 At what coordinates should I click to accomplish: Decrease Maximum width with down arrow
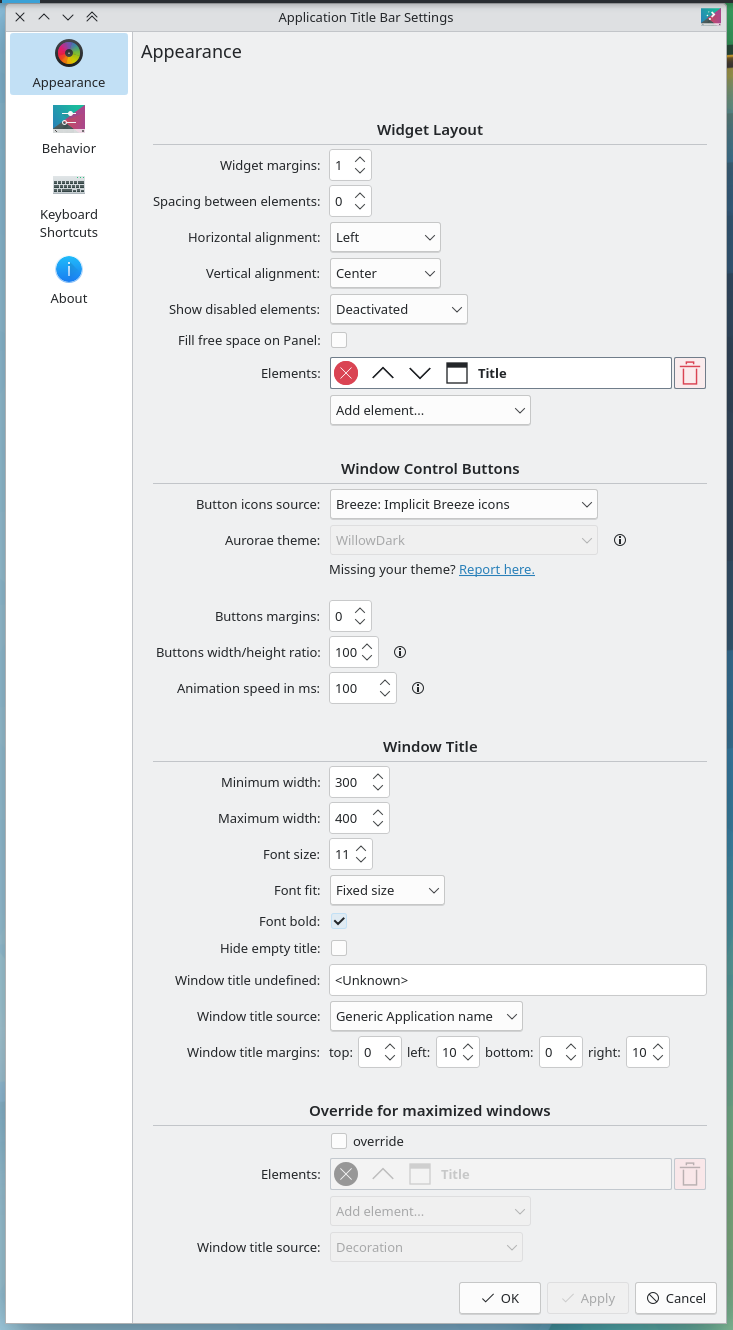(378, 825)
